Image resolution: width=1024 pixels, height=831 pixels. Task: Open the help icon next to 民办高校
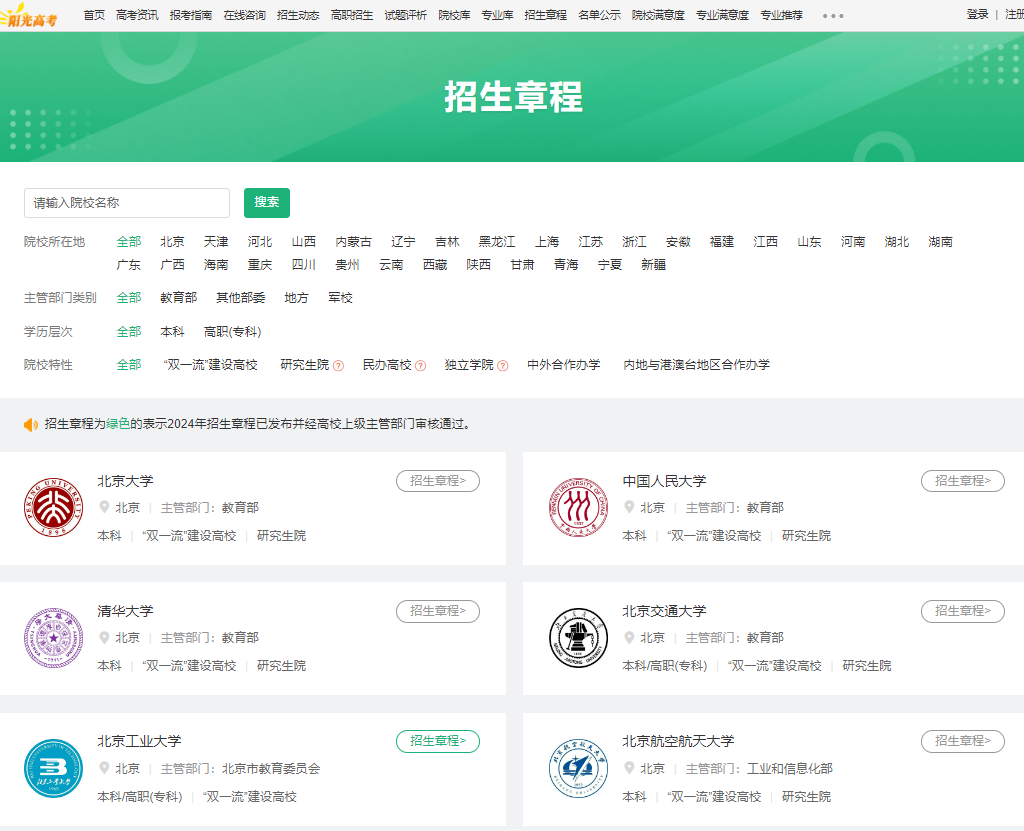[x=421, y=365]
